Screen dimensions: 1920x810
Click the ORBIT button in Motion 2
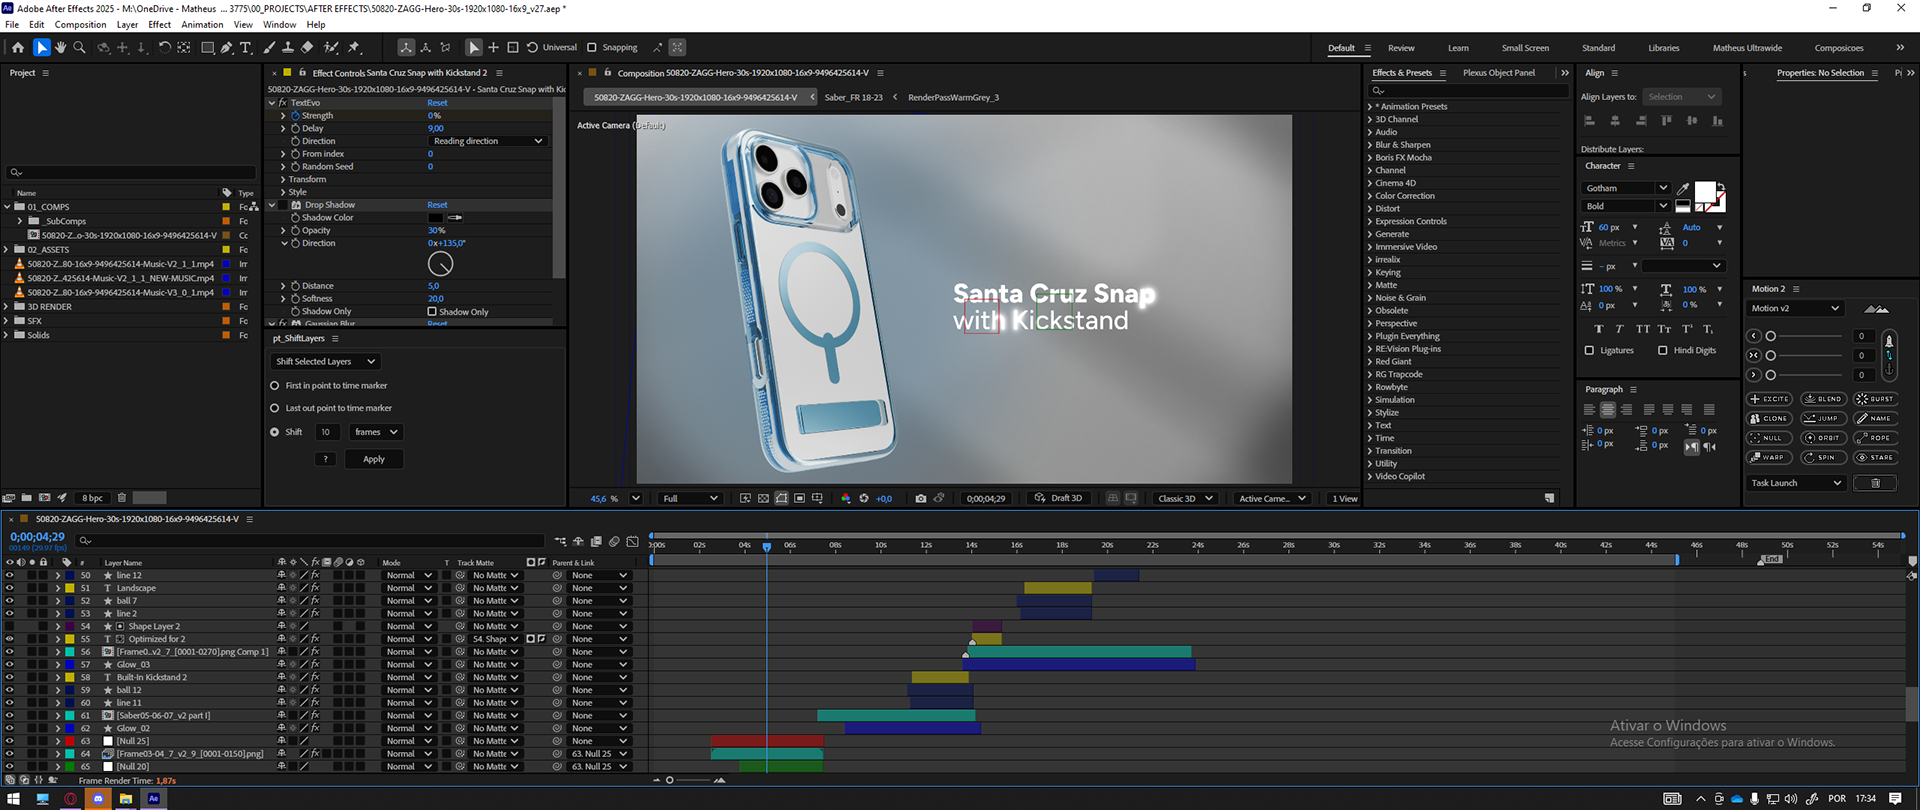point(1823,438)
